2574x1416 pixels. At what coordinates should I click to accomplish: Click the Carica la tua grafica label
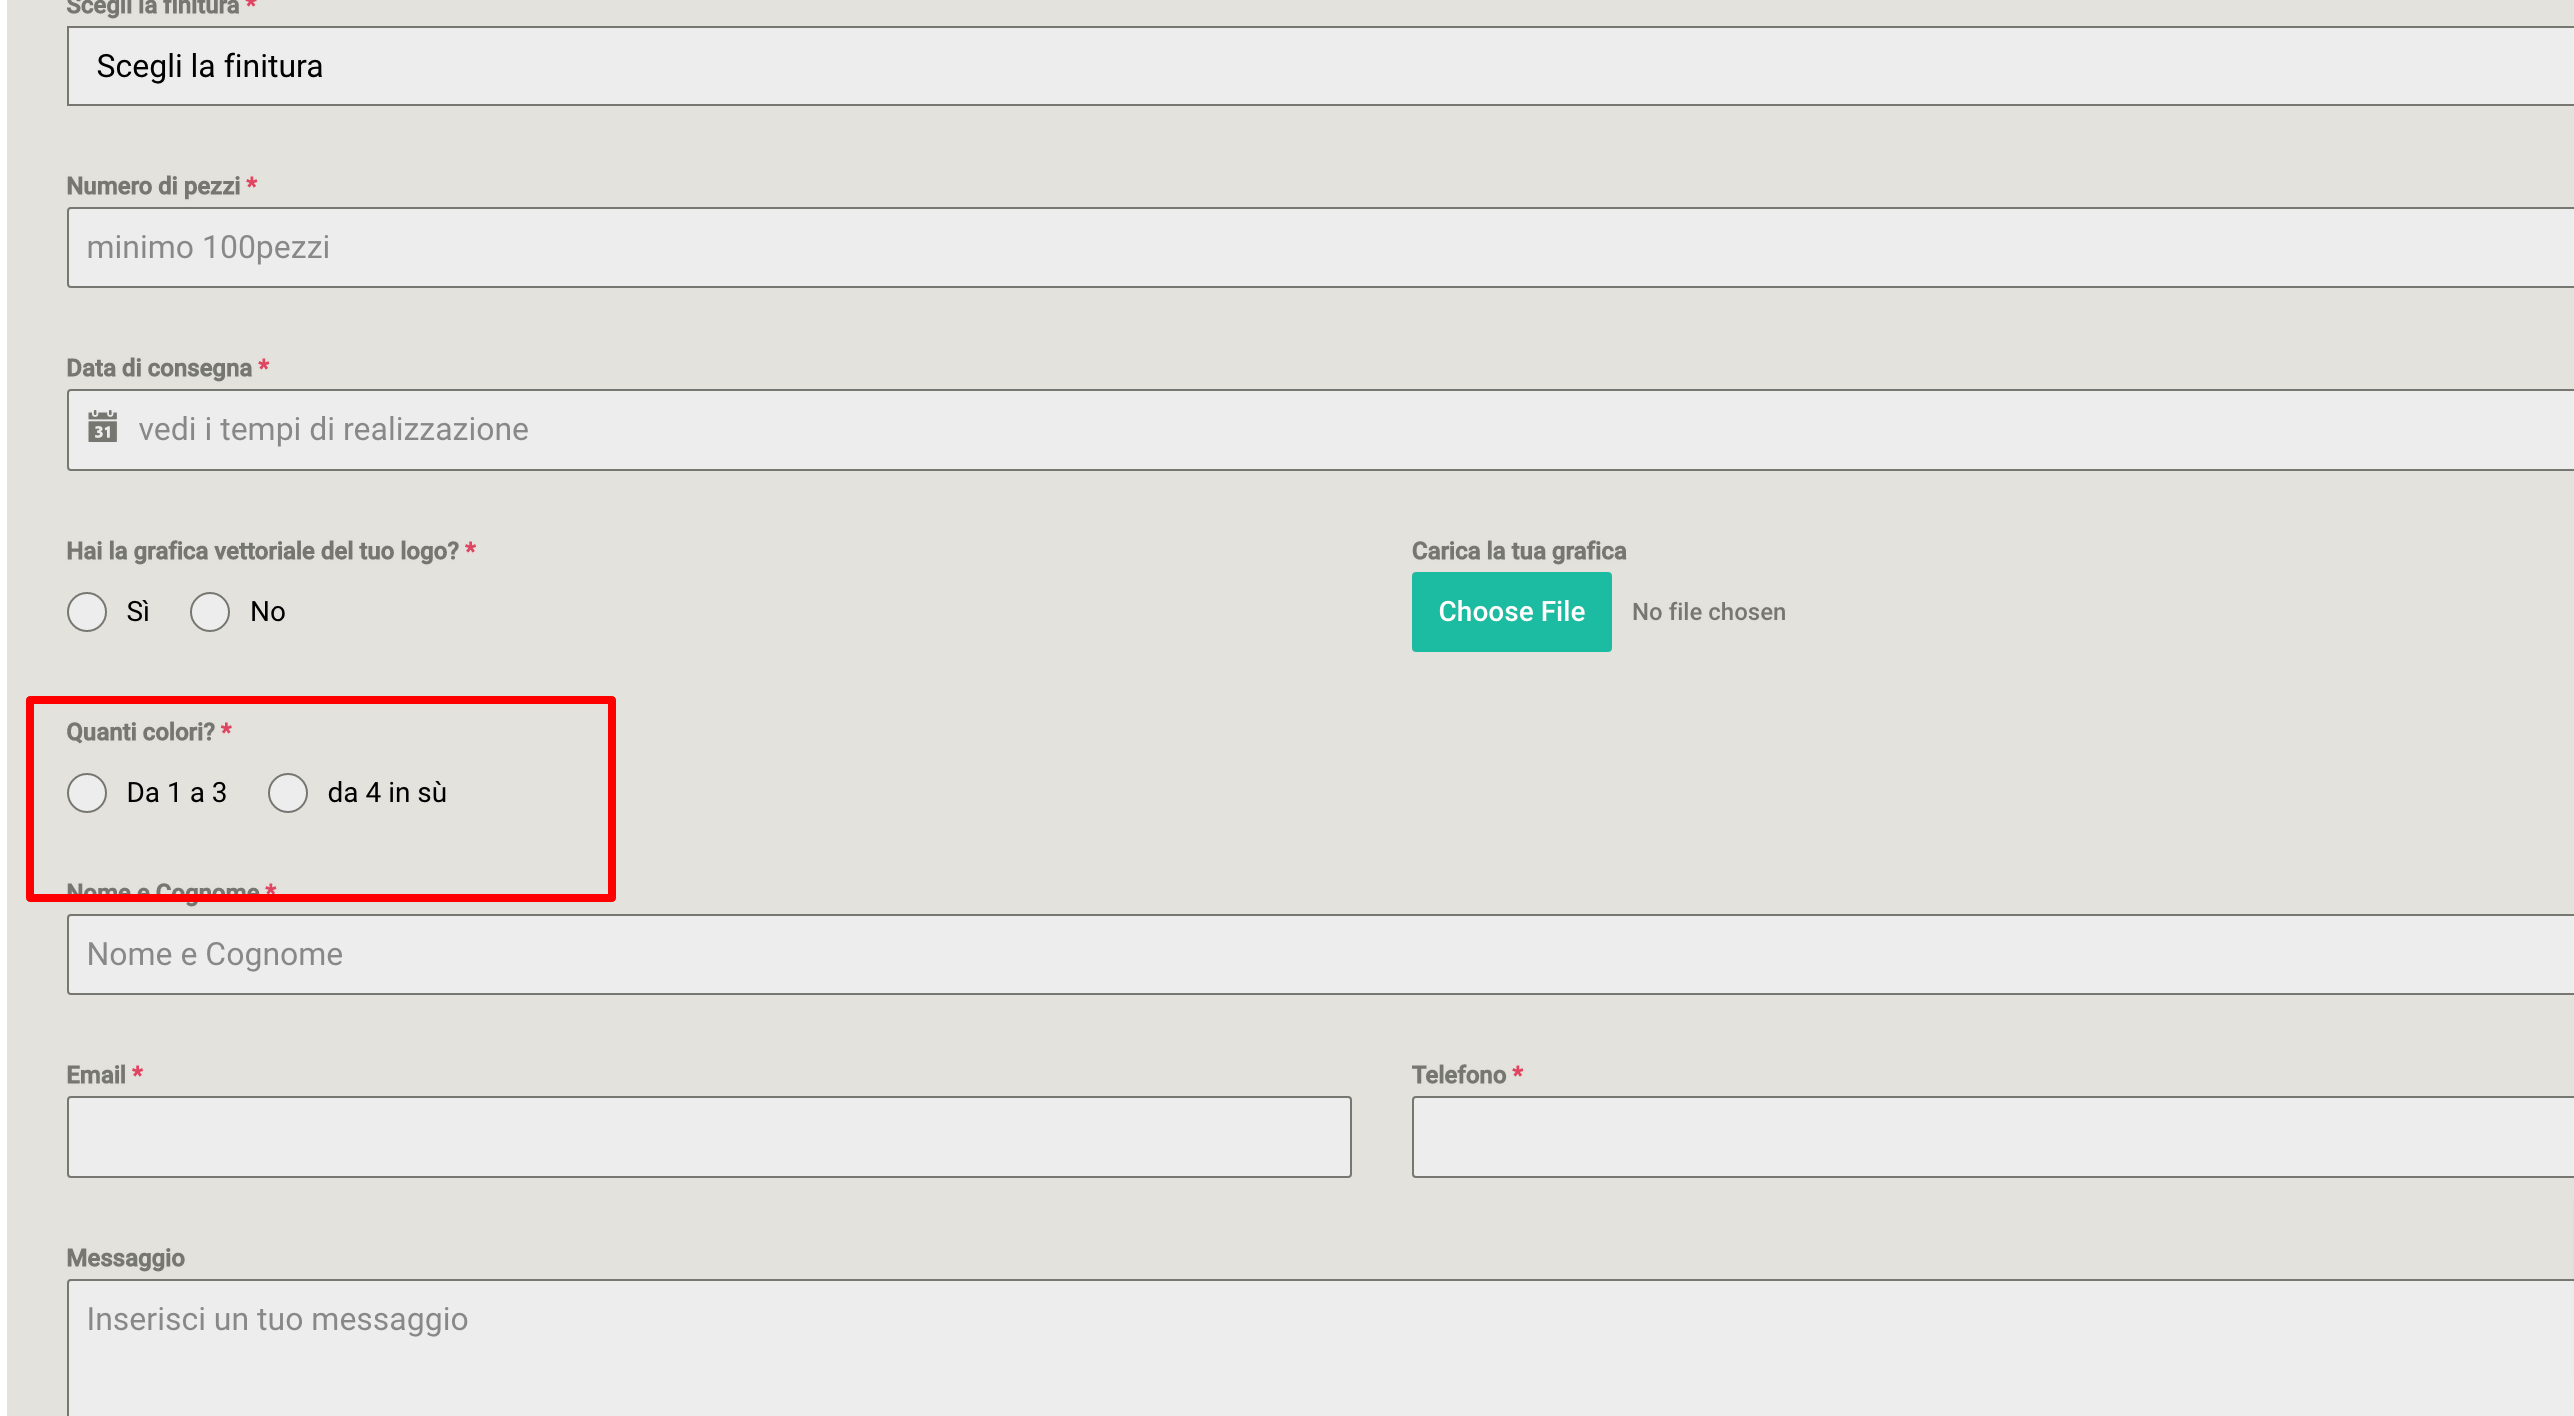click(x=1518, y=551)
